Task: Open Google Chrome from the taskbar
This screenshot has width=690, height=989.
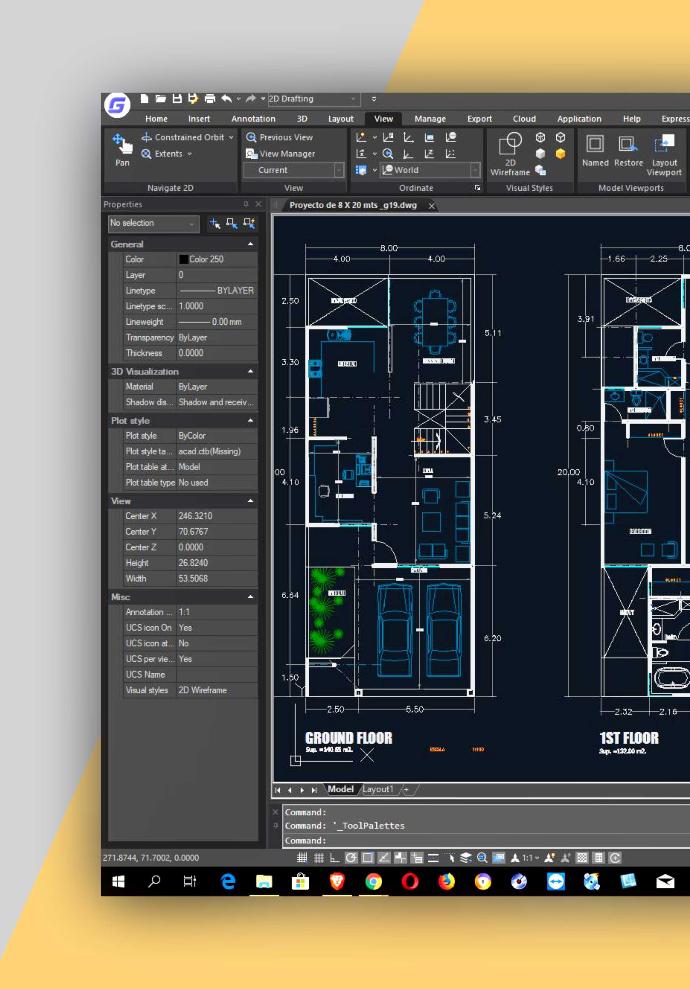Action: coord(373,881)
